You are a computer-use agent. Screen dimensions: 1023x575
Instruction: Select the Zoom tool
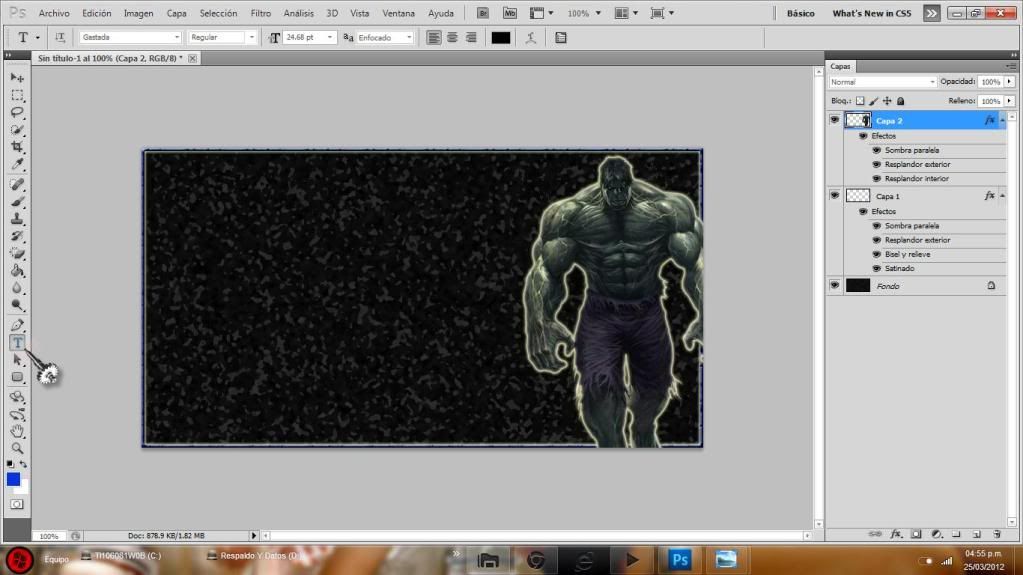point(17,448)
